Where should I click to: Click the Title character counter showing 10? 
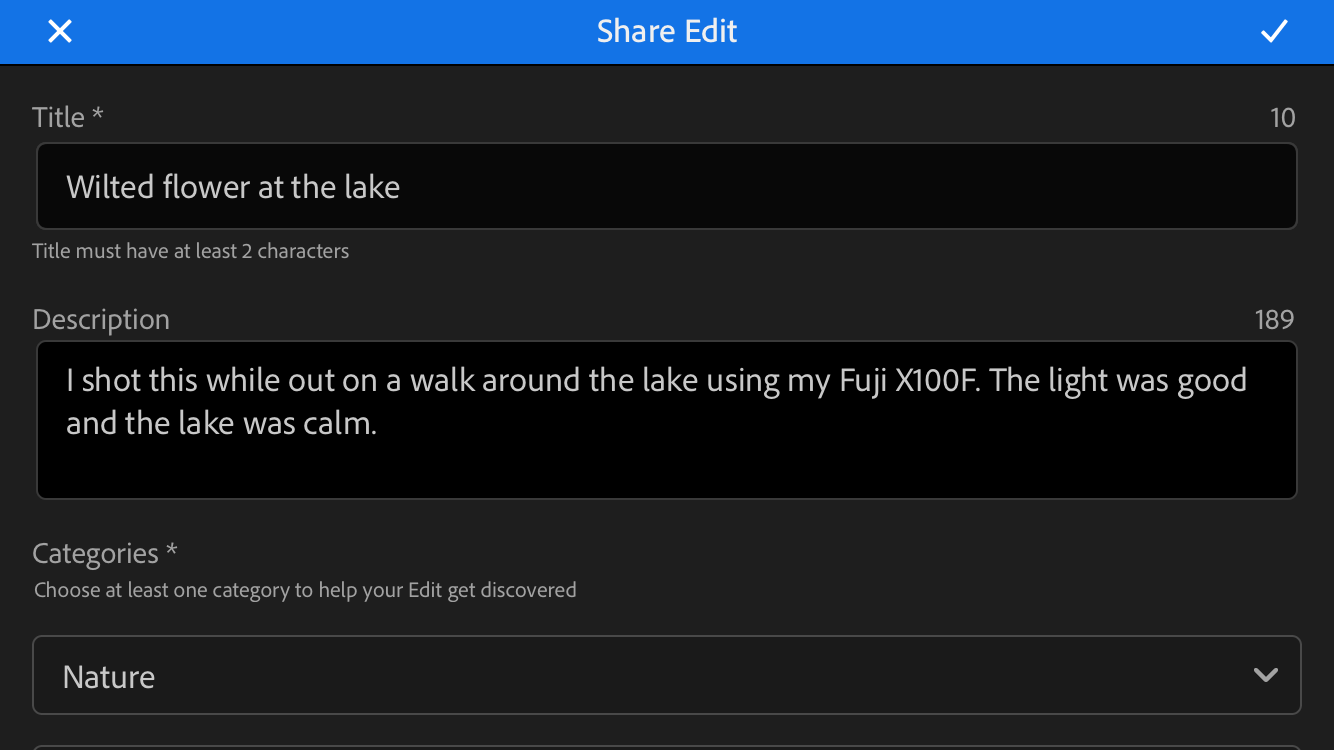pyautogui.click(x=1283, y=117)
